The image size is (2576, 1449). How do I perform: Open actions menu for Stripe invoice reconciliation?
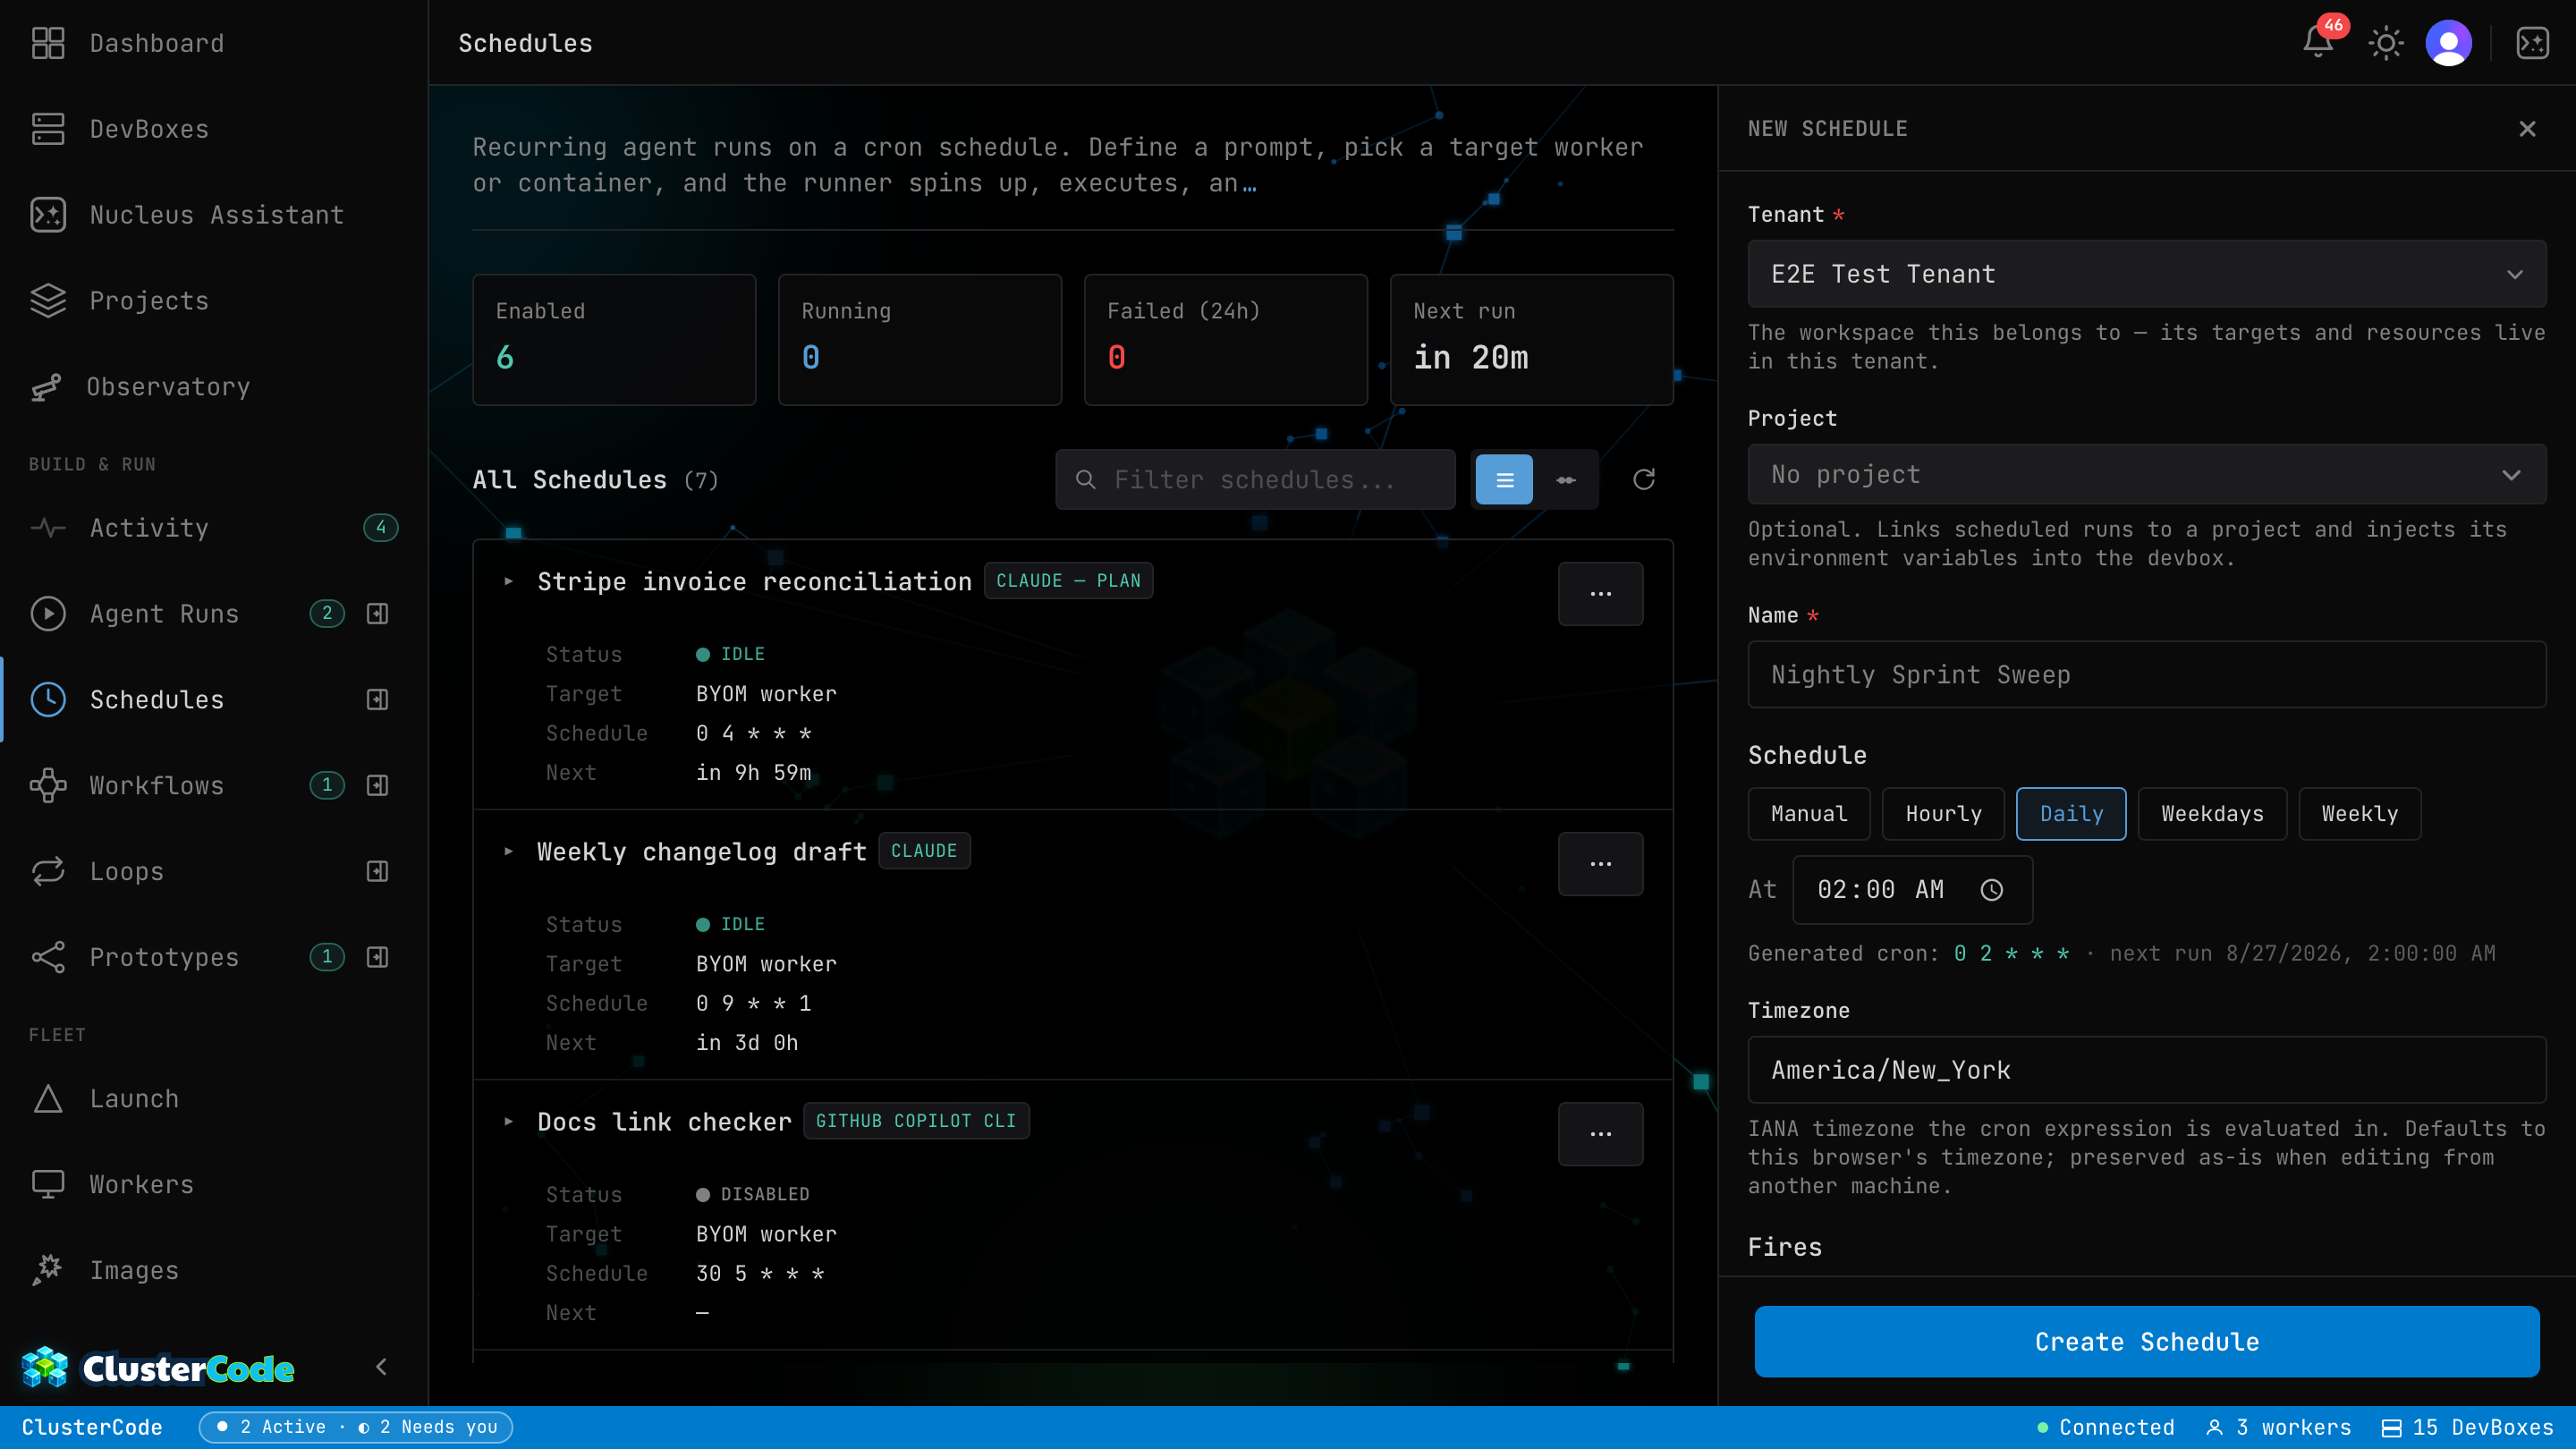click(x=1600, y=593)
